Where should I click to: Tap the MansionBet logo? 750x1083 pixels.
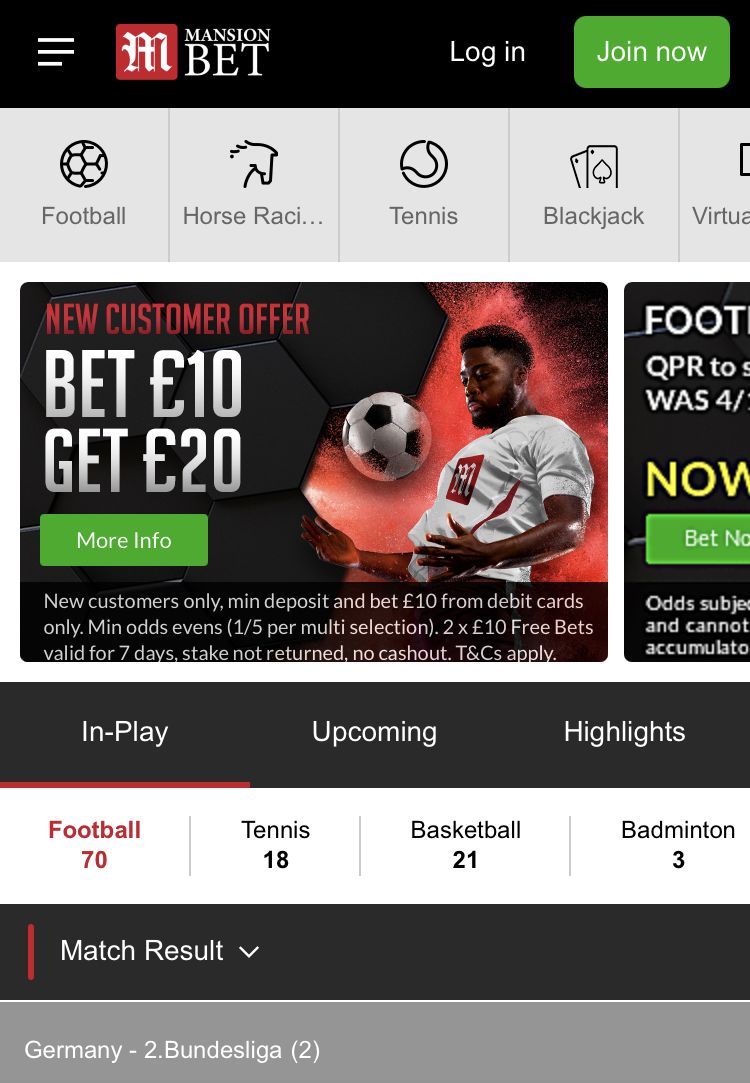(x=193, y=52)
